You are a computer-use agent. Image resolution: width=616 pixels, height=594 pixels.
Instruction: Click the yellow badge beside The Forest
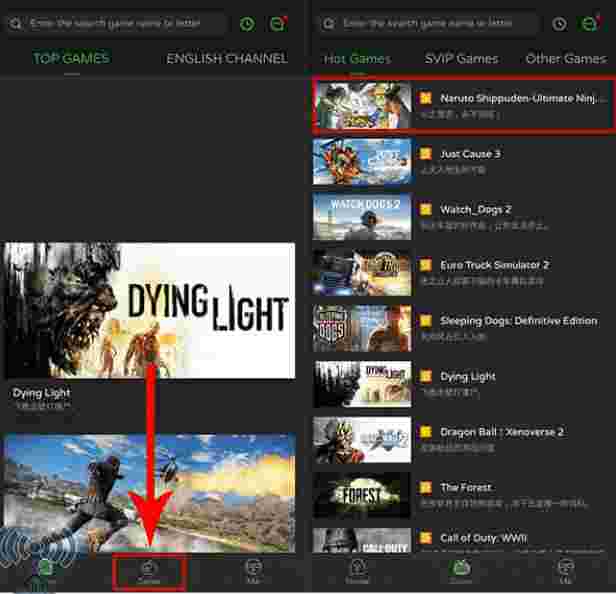(425, 488)
